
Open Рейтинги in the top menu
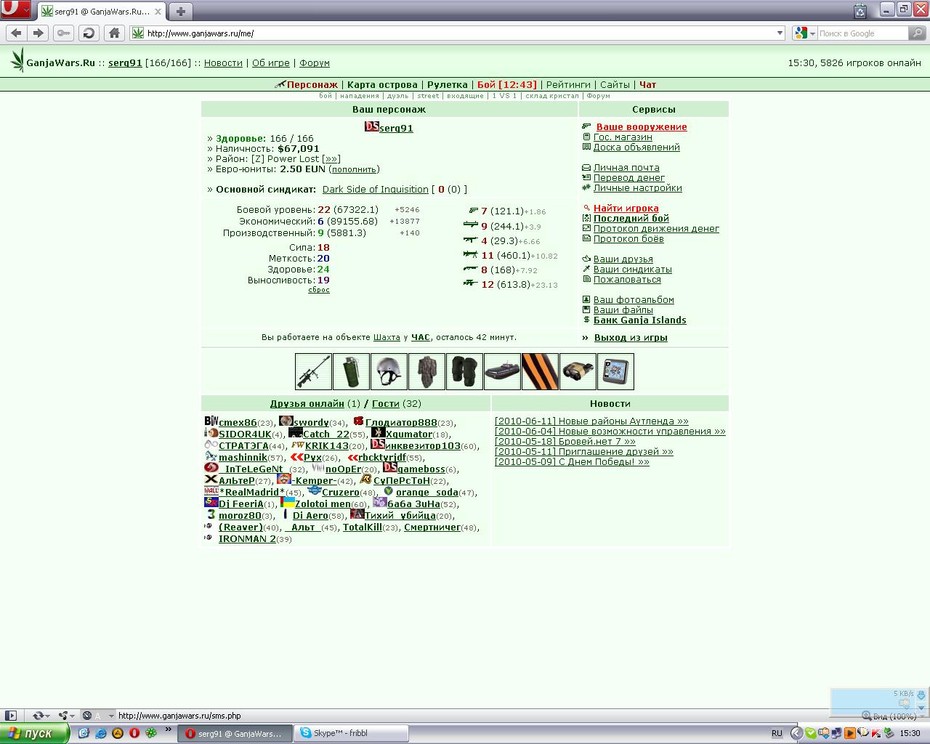[x=568, y=85]
